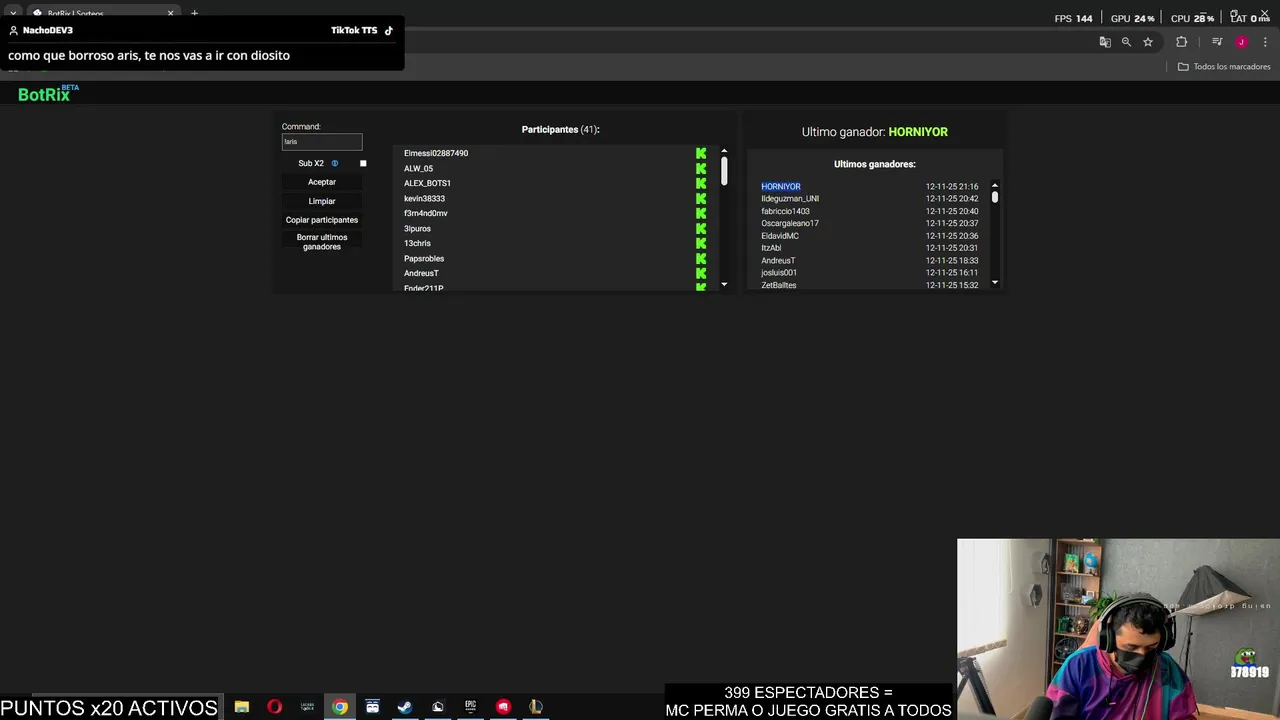Click the Kick icon beside ALEX_BOTS1

point(701,183)
